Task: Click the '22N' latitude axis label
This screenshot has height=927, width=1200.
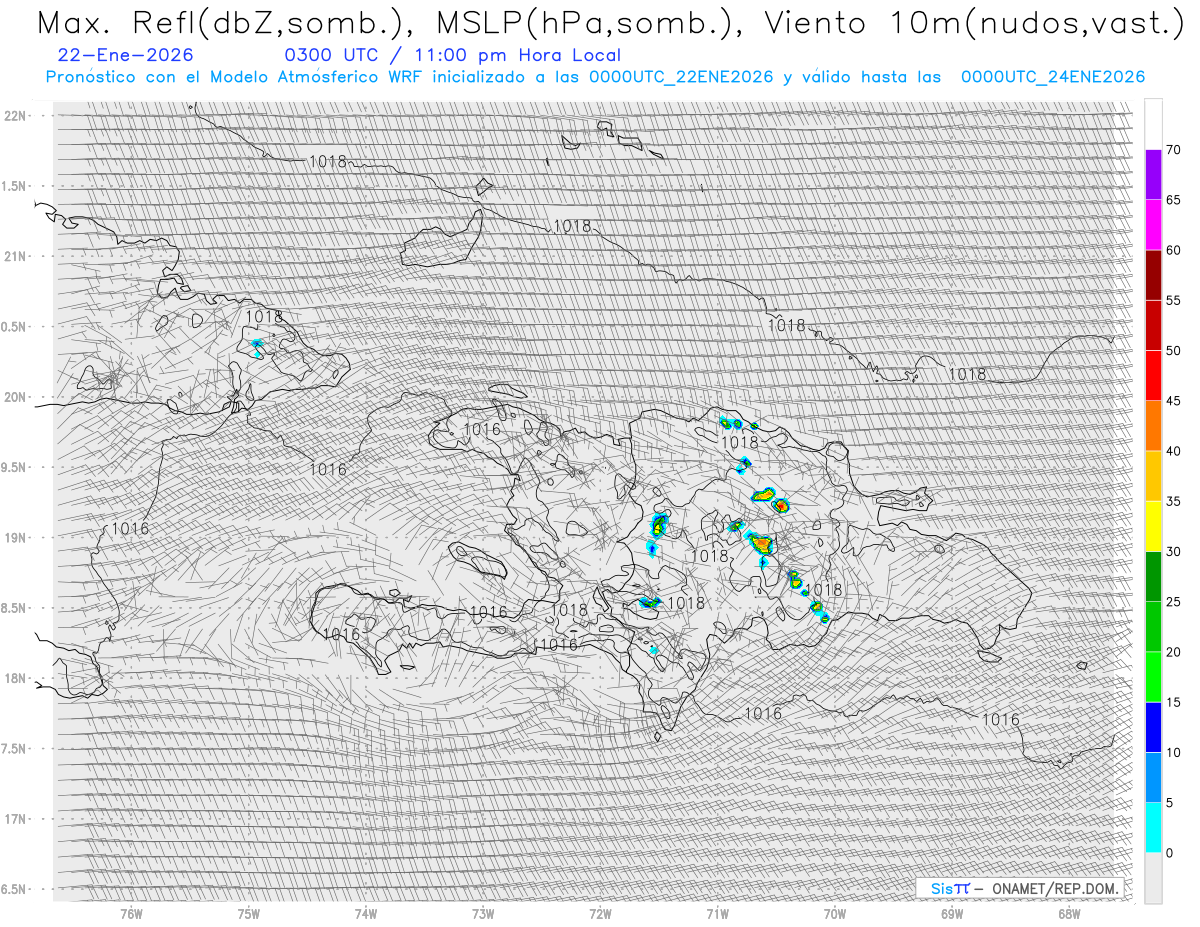Action: 15,115
